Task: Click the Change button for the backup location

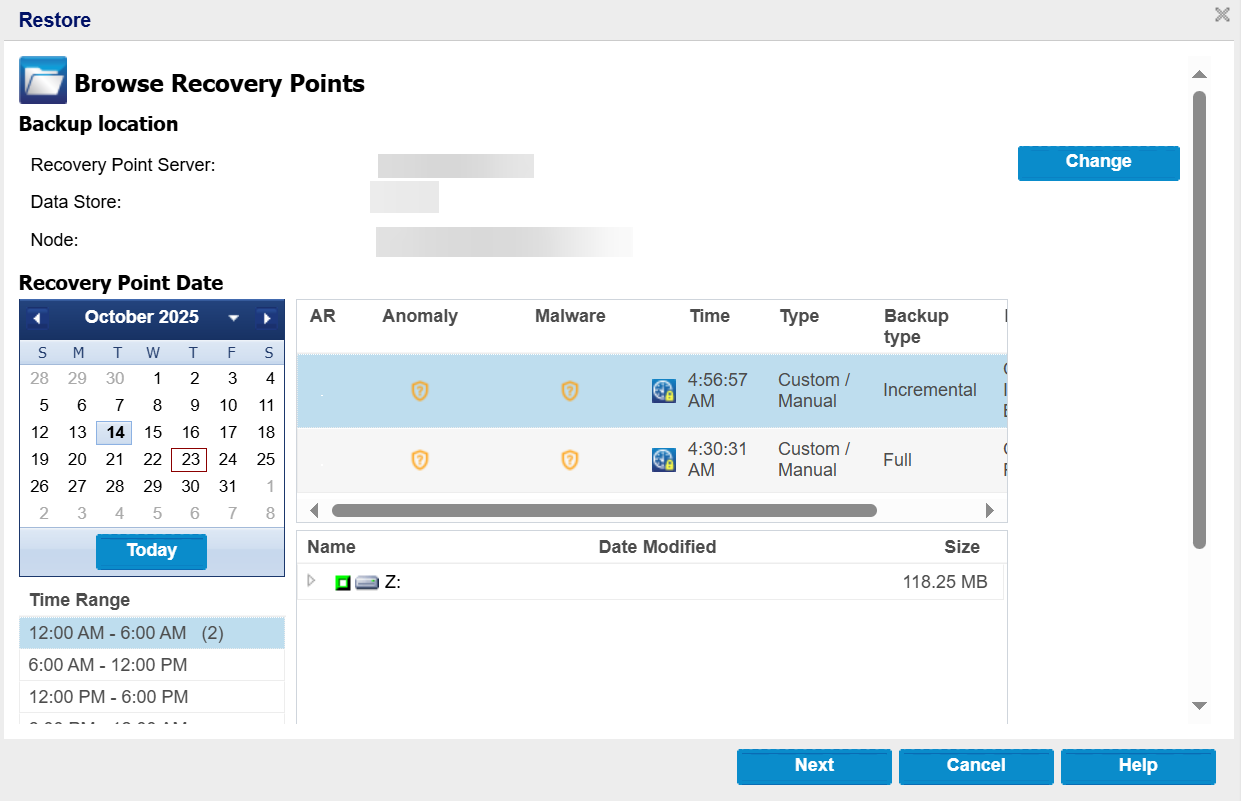Action: point(1098,162)
